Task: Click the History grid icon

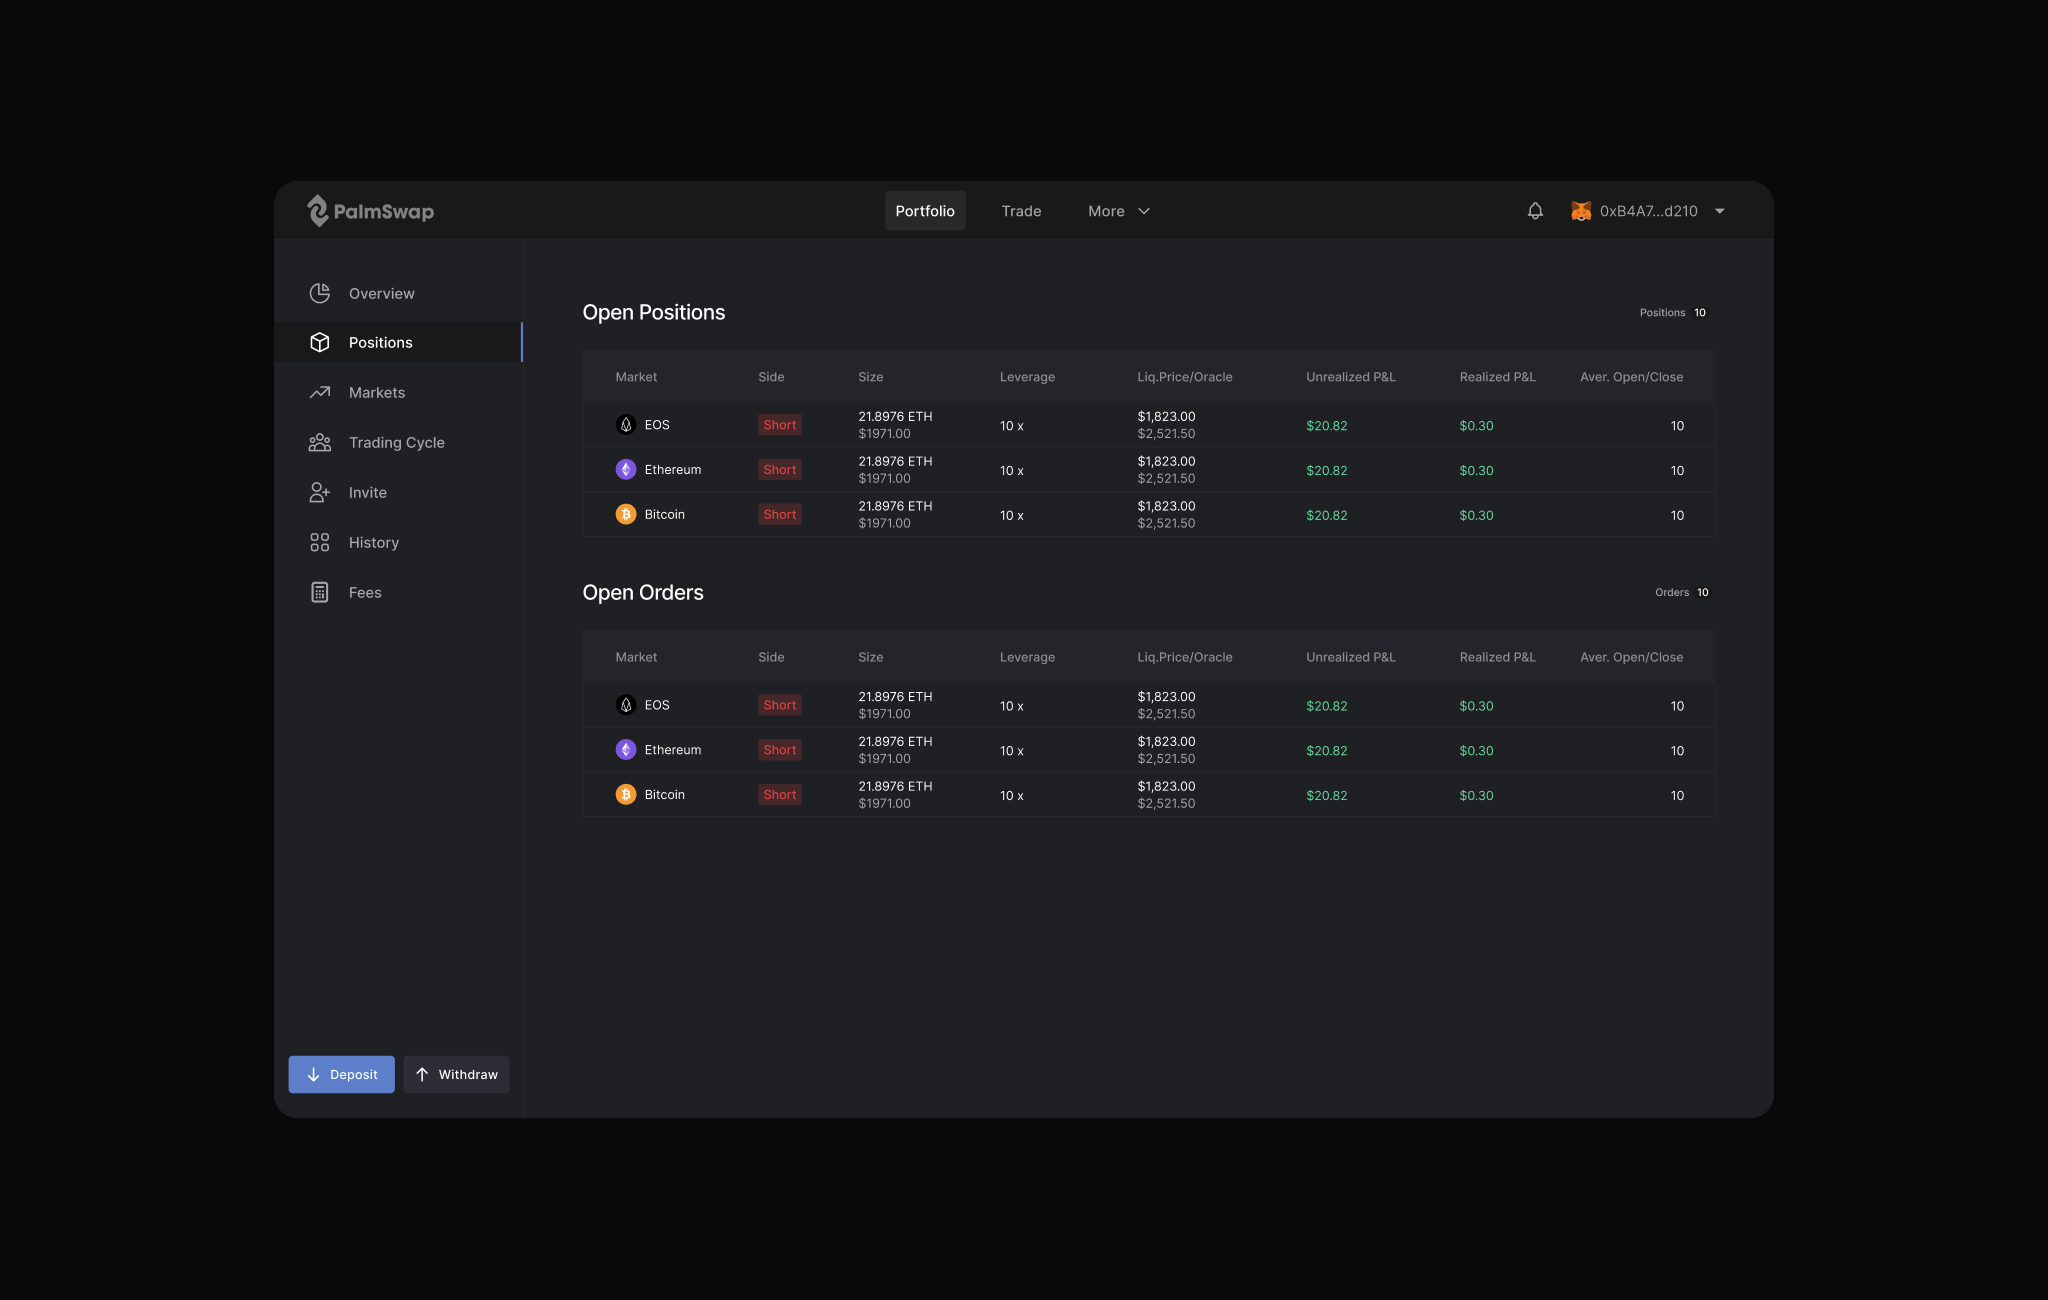Action: (320, 542)
